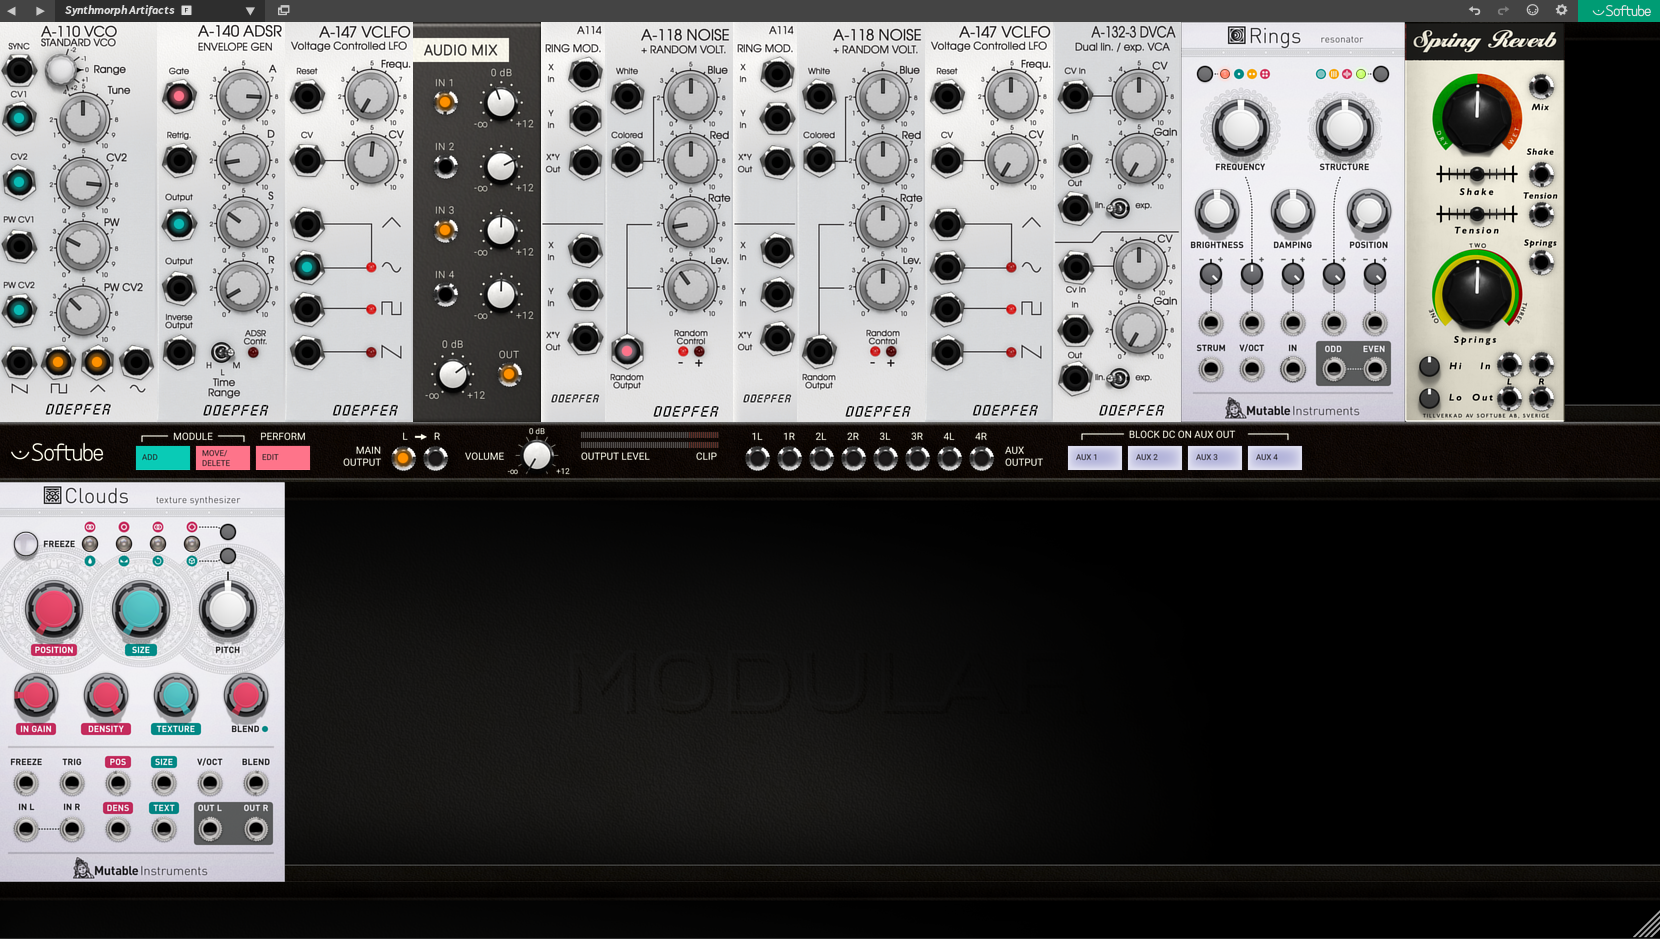This screenshot has height=939, width=1660.
Task: Toggle Freeze on the Clouds module
Action: pyautogui.click(x=25, y=543)
